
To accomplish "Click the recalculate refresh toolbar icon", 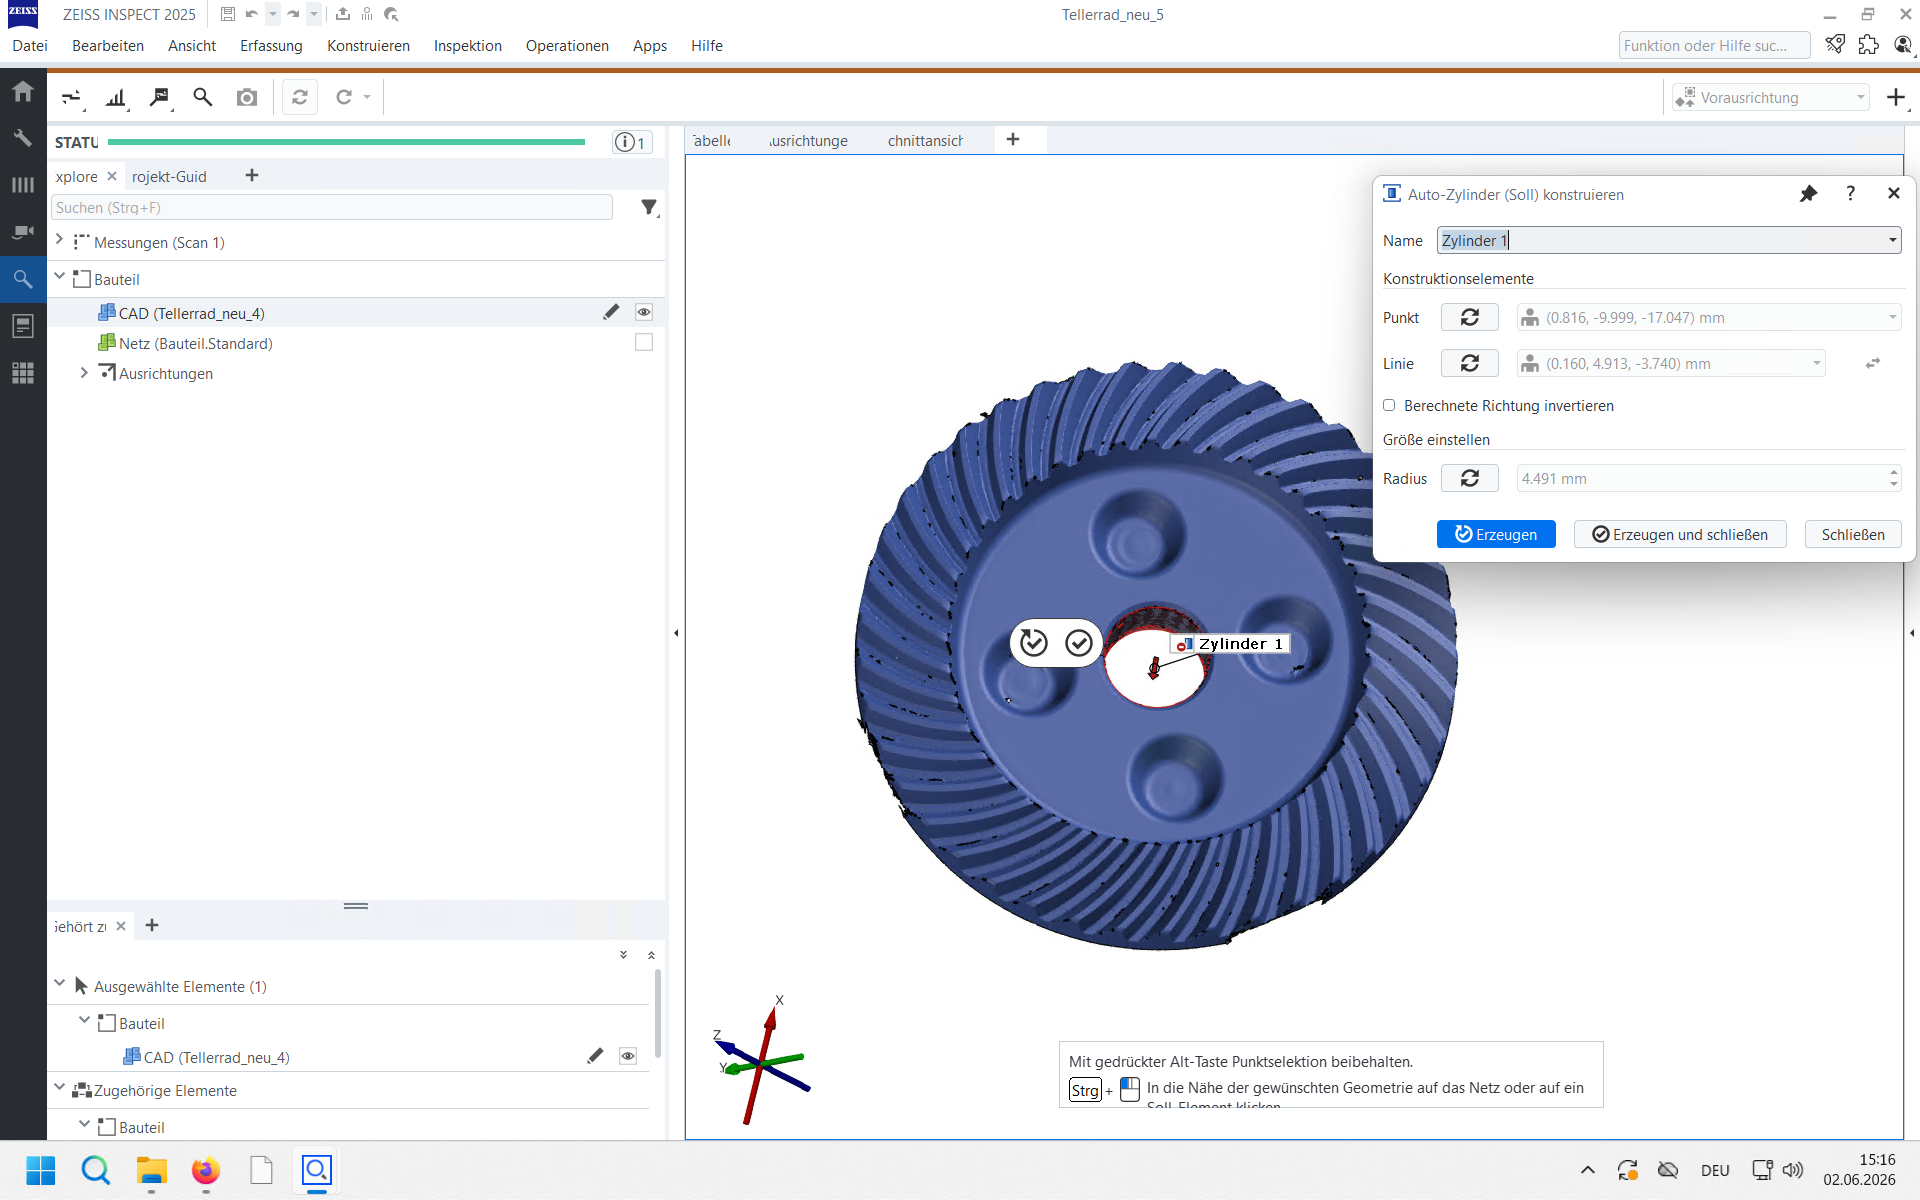I will (300, 97).
